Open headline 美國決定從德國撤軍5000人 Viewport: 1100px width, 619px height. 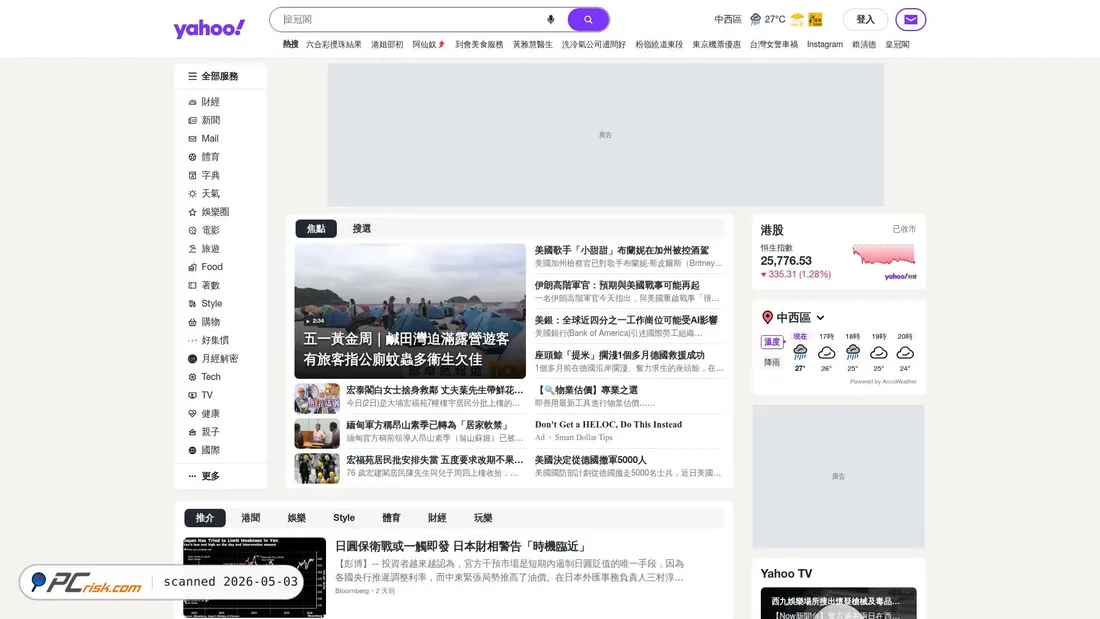coord(591,460)
